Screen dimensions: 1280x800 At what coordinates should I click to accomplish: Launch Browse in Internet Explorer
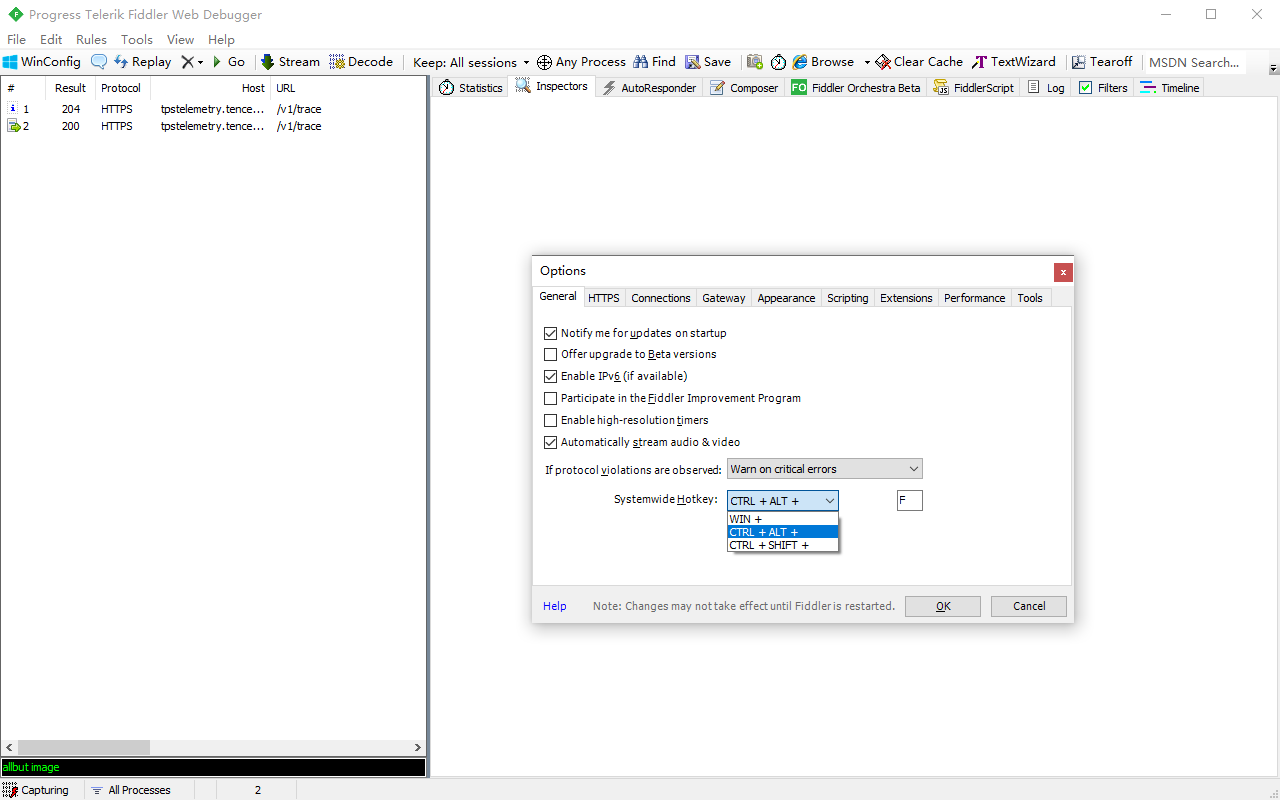(823, 62)
